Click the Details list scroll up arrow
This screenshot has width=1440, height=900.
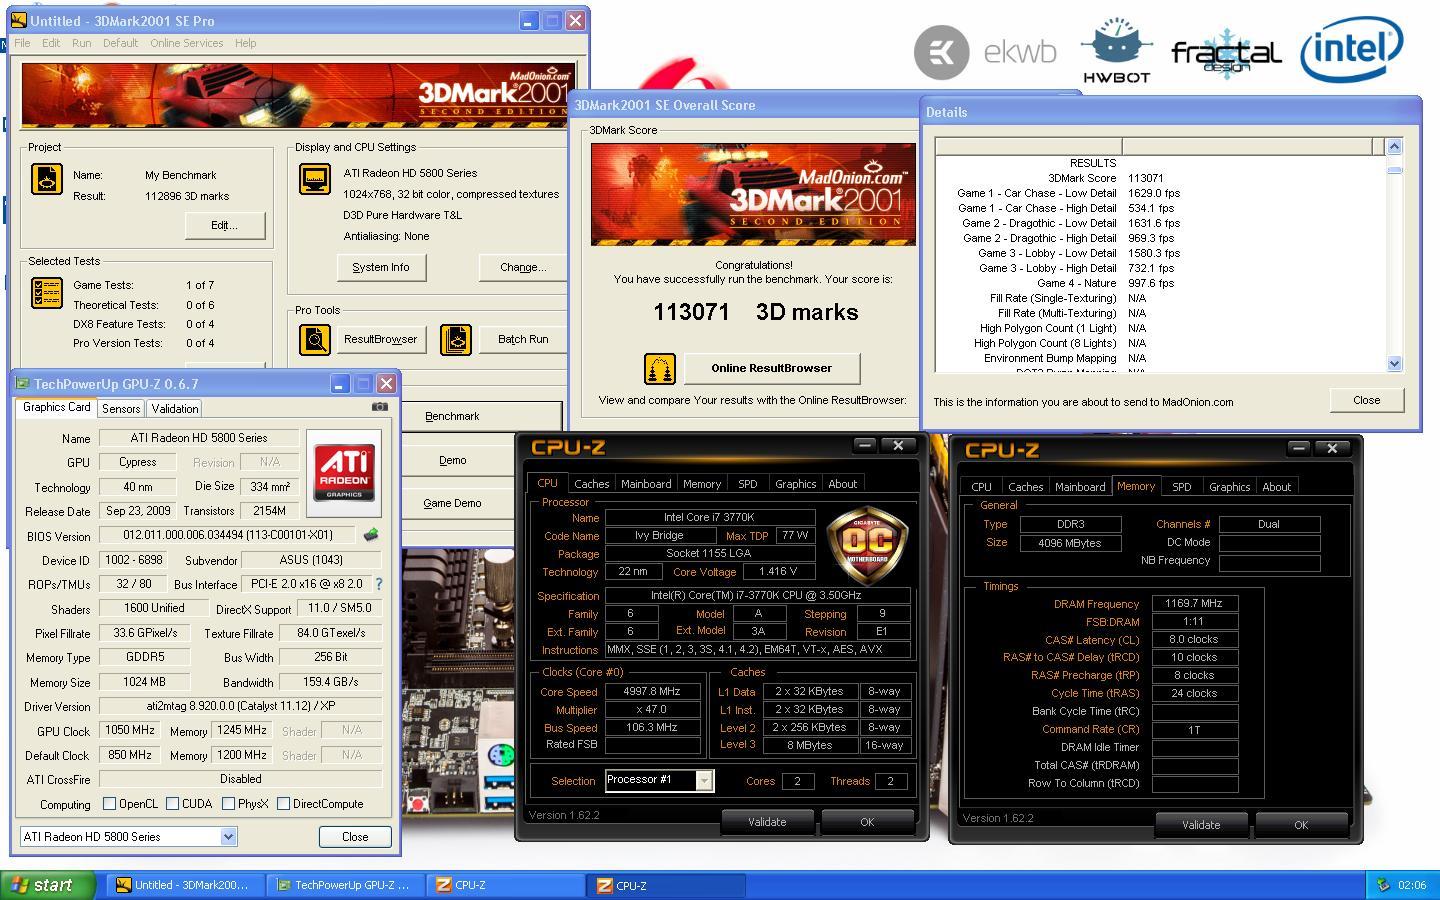[x=1394, y=147]
